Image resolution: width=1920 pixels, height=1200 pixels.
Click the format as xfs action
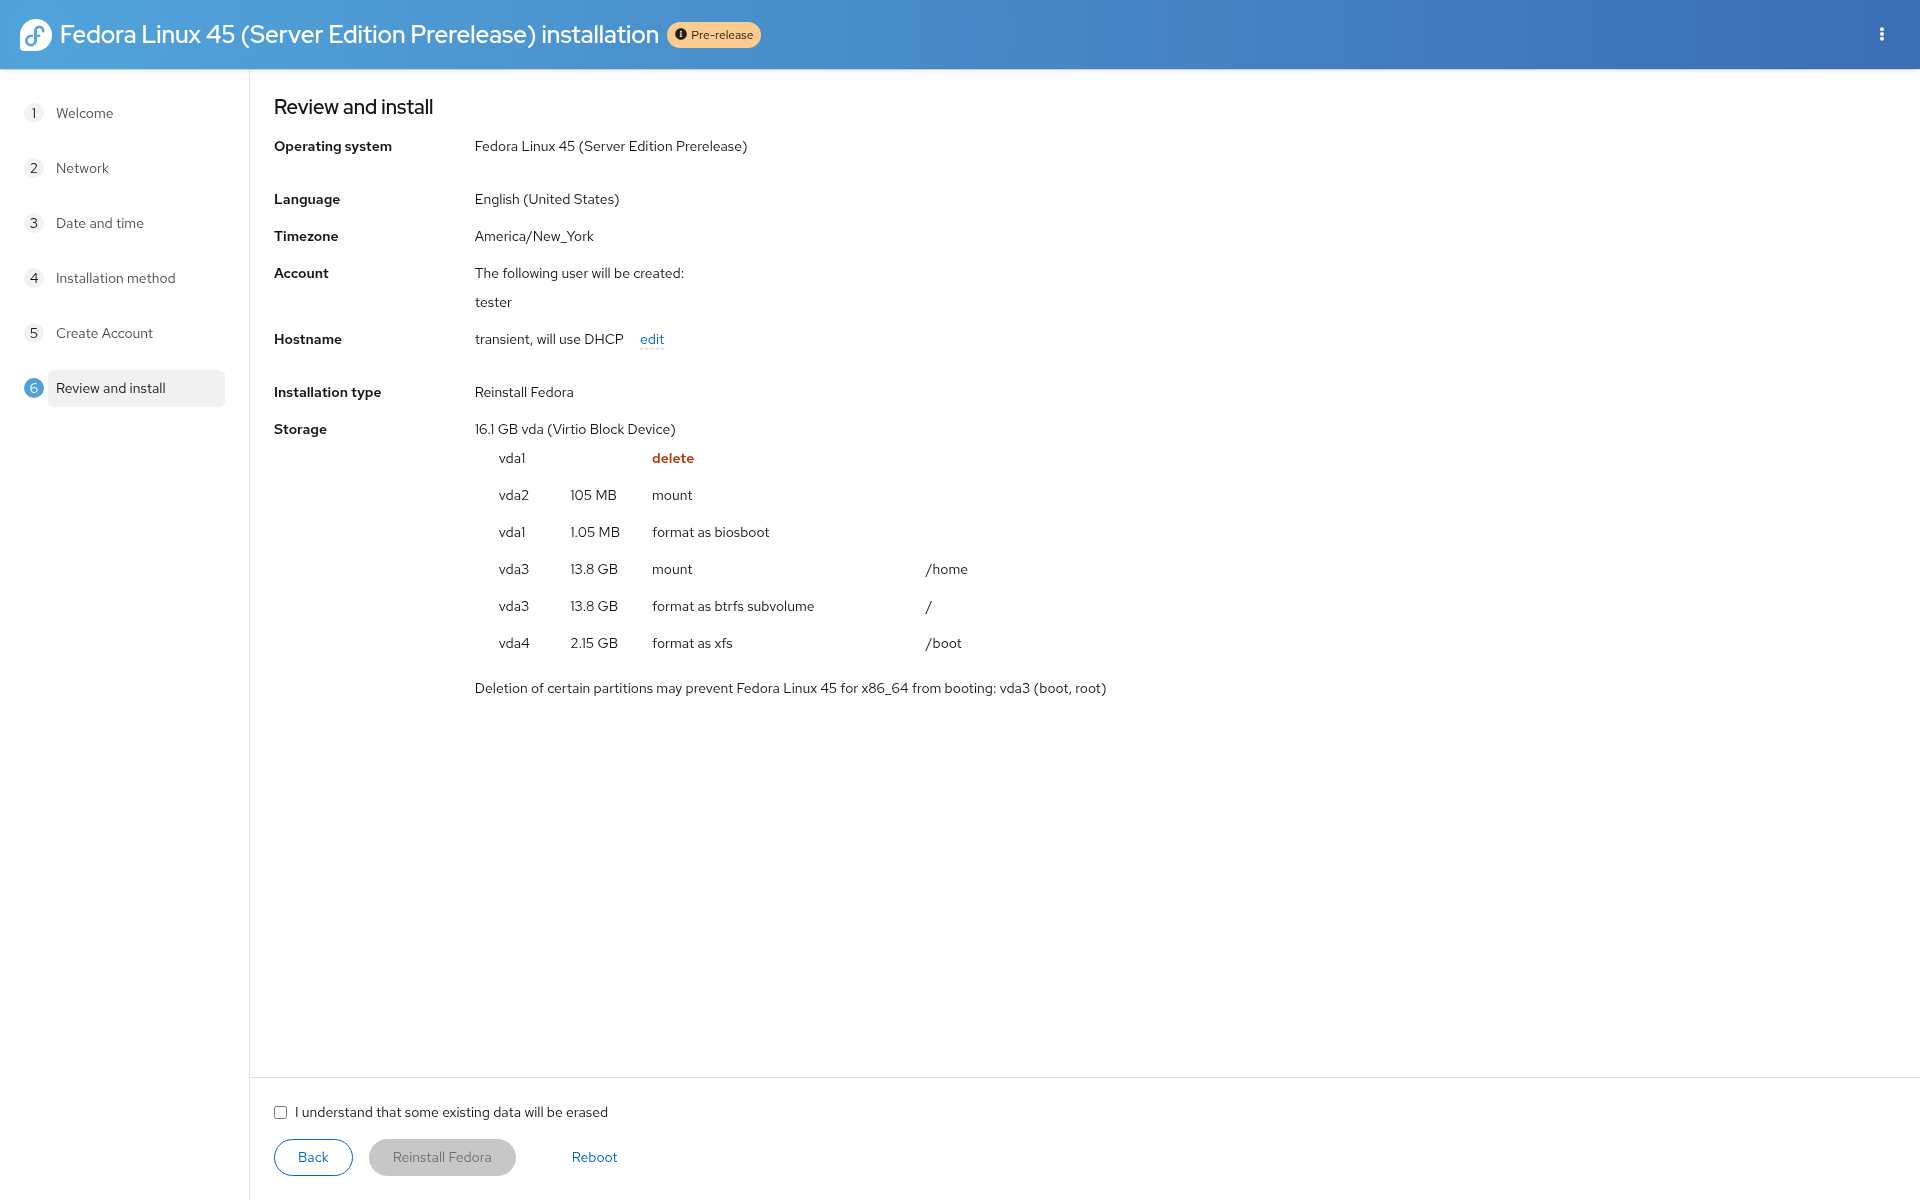(x=692, y=643)
